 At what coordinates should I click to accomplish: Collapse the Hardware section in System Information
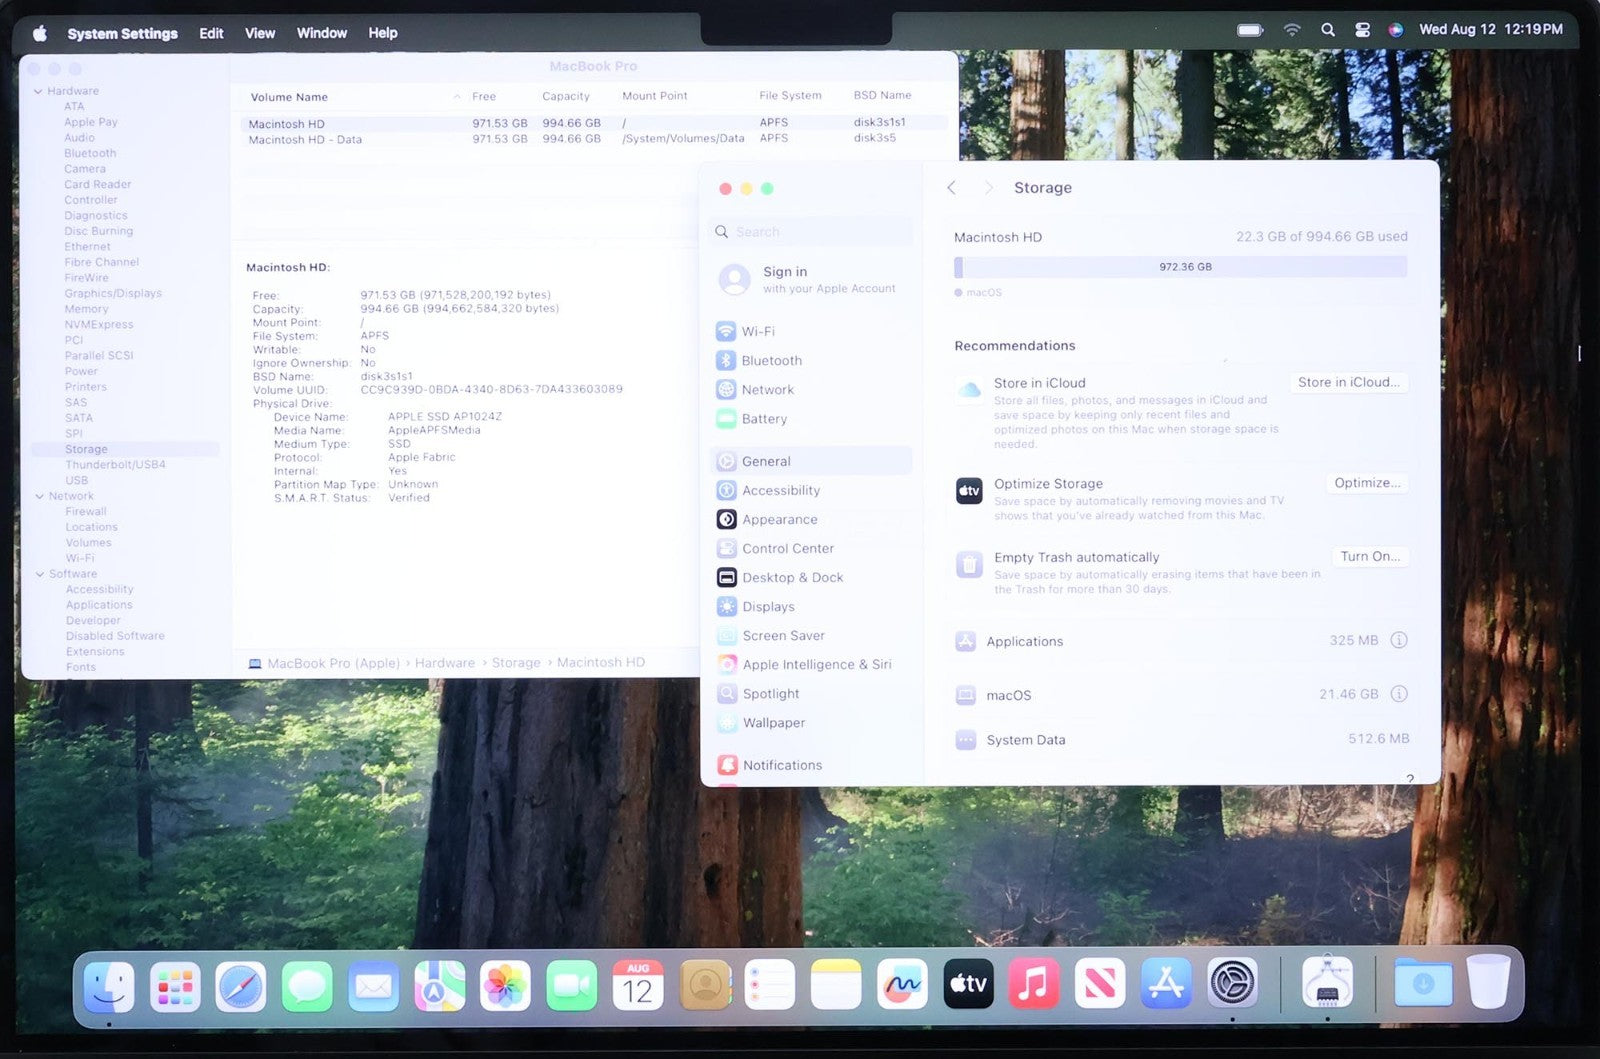click(38, 91)
